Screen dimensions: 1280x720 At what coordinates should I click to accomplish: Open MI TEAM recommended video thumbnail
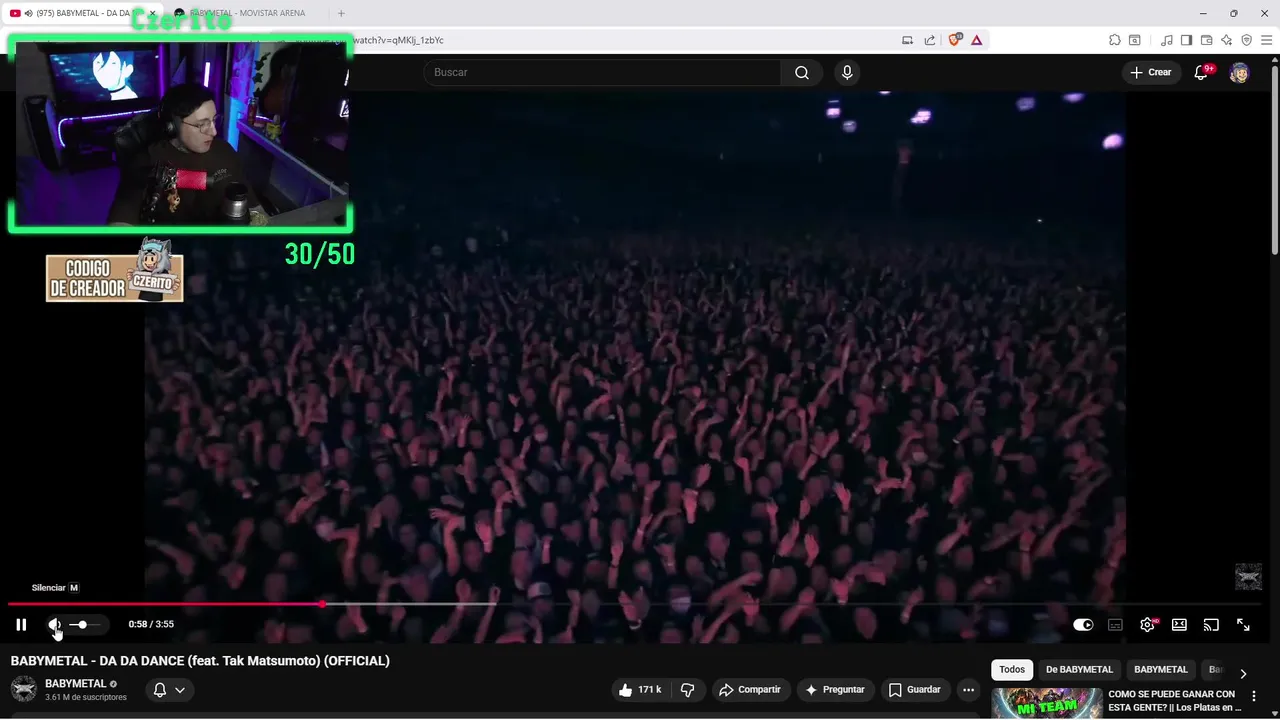[1047, 704]
